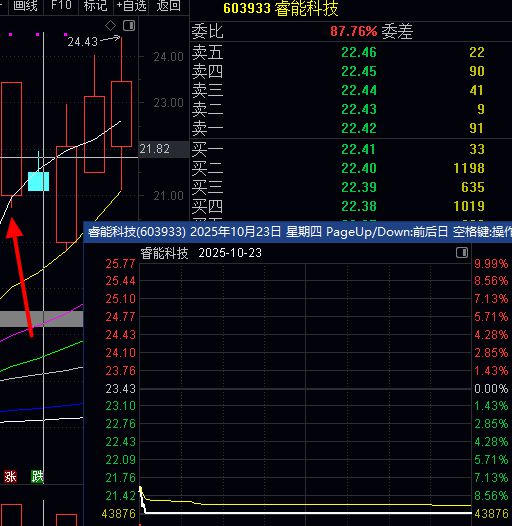Toggle the panel icon in the 2025-10-23 intraday popup
This screenshot has width=512, height=526.
(x=462, y=253)
